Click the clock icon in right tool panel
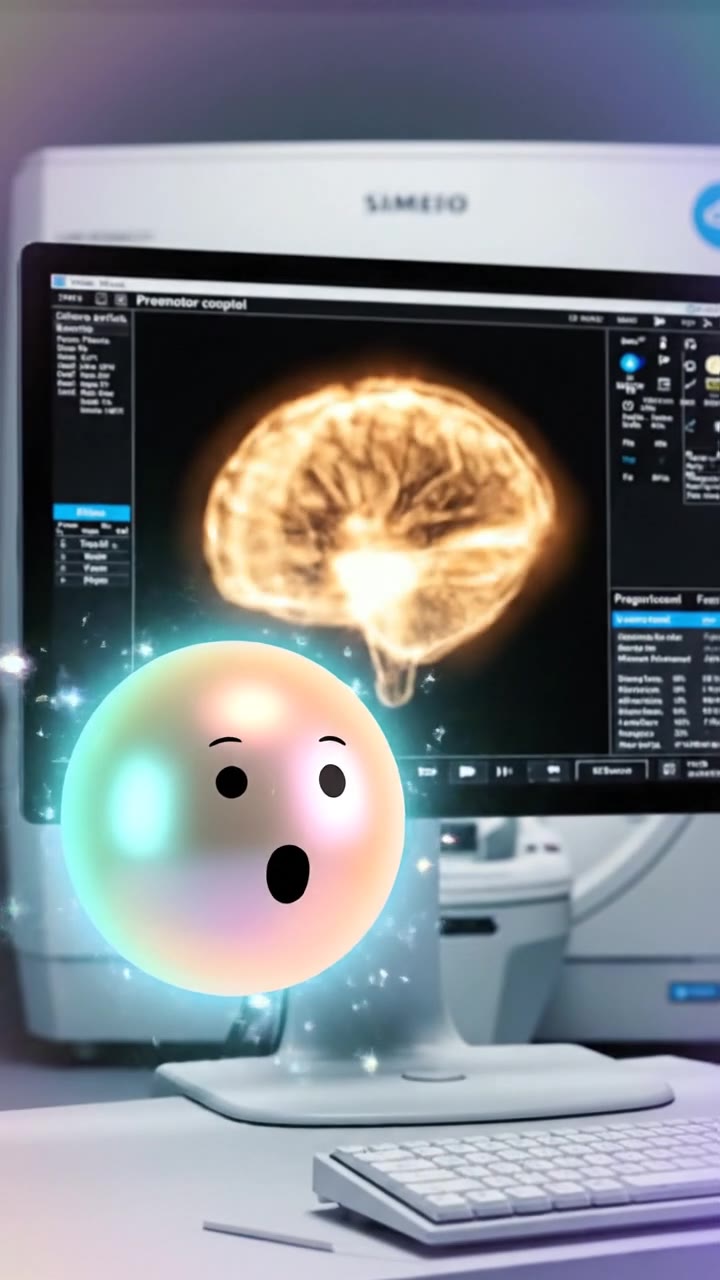The height and width of the screenshot is (1280, 720). 628,405
